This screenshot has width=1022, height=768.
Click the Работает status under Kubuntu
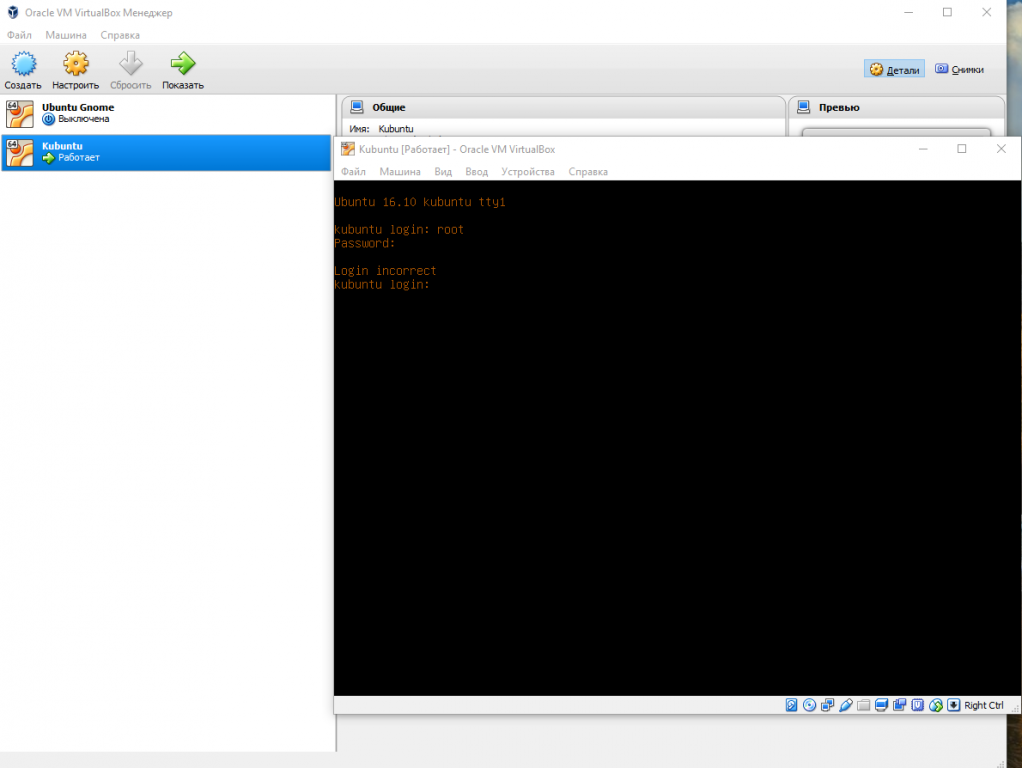point(78,158)
